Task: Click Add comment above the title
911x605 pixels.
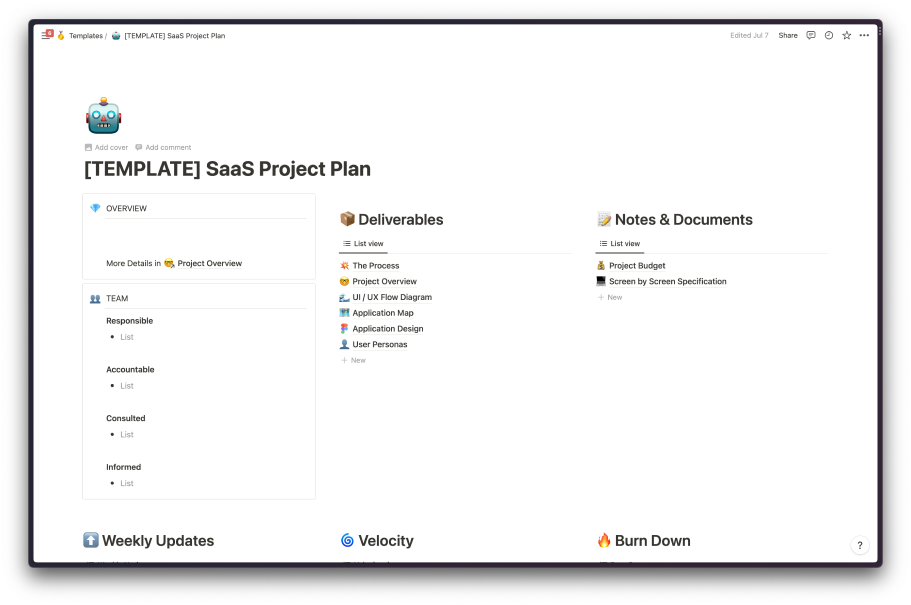Action: coord(163,148)
